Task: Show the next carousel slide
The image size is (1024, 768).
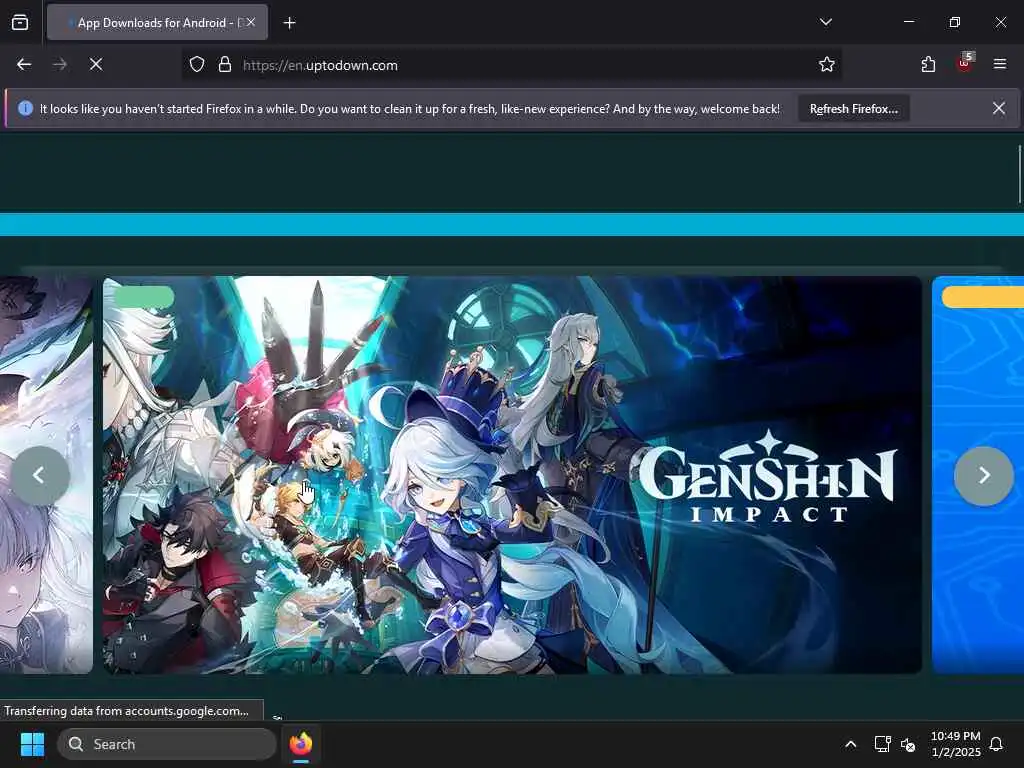Action: pos(984,475)
